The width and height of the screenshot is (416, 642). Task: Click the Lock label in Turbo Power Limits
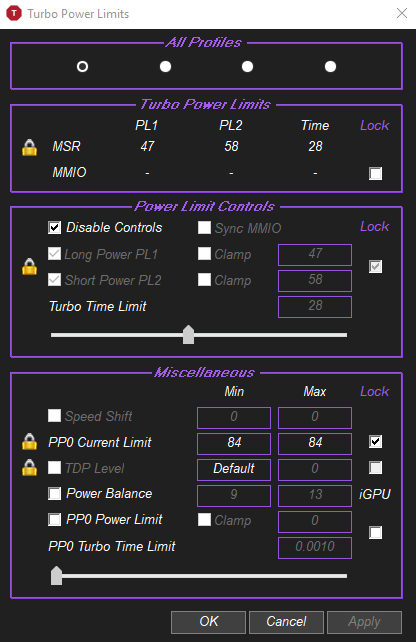(374, 125)
